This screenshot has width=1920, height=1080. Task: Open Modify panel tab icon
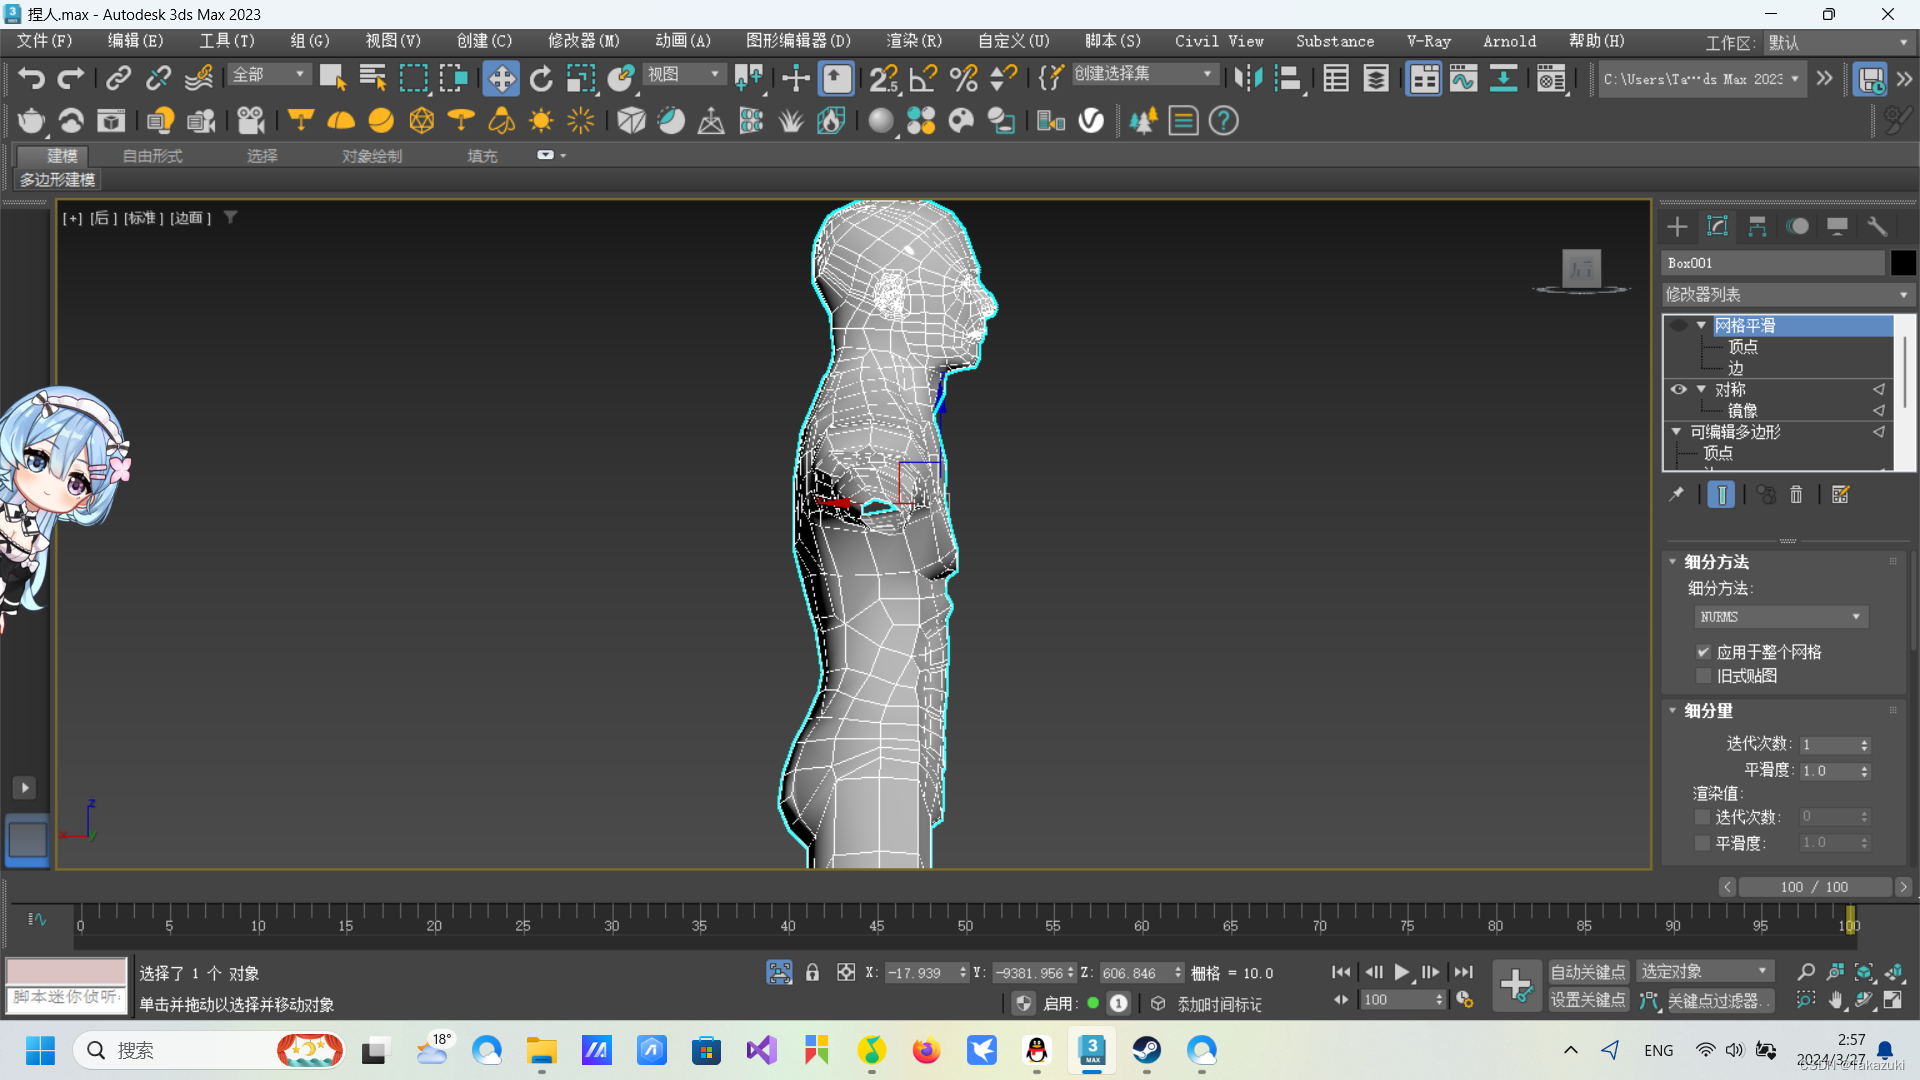pos(1717,226)
